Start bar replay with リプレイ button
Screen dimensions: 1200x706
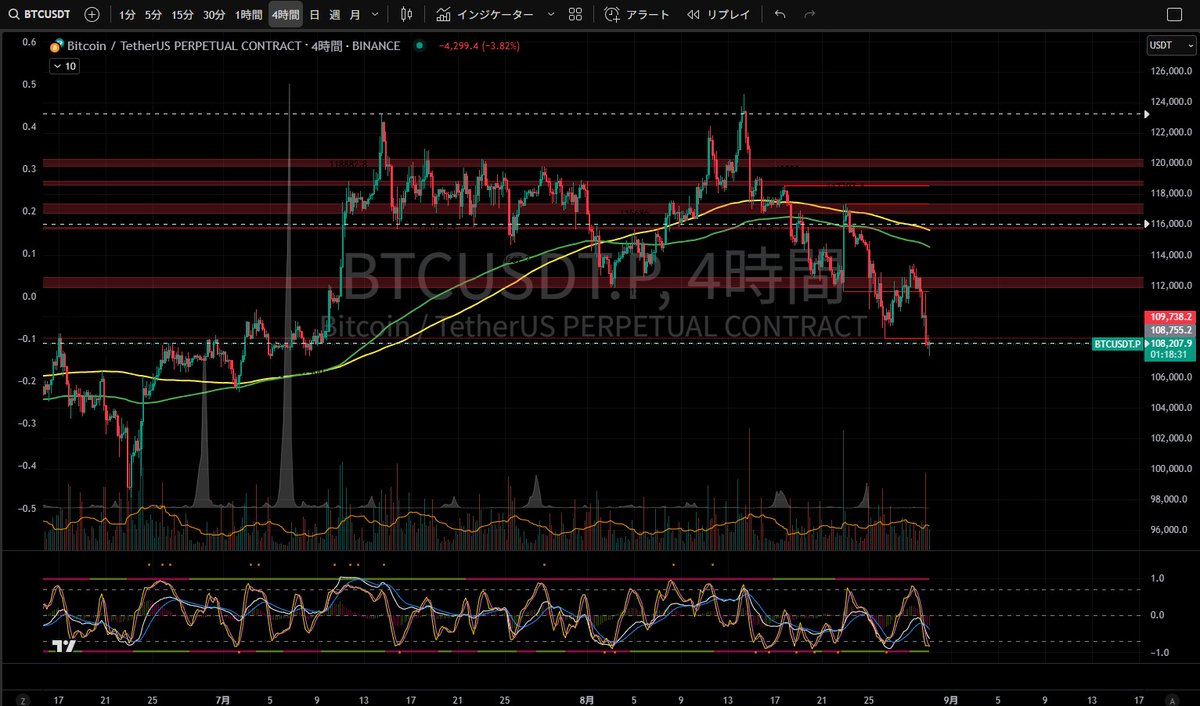pyautogui.click(x=718, y=15)
